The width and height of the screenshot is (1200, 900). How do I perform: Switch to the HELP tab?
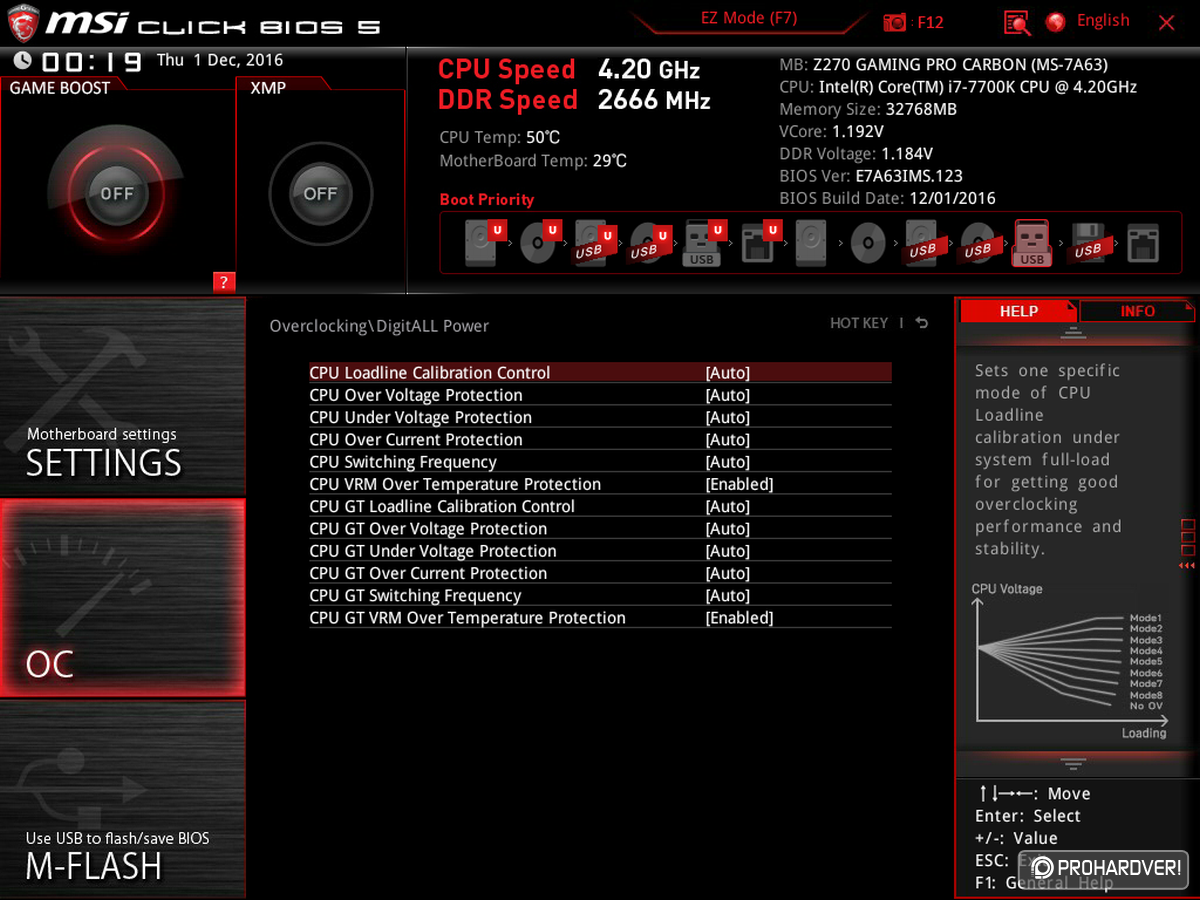point(1019,311)
